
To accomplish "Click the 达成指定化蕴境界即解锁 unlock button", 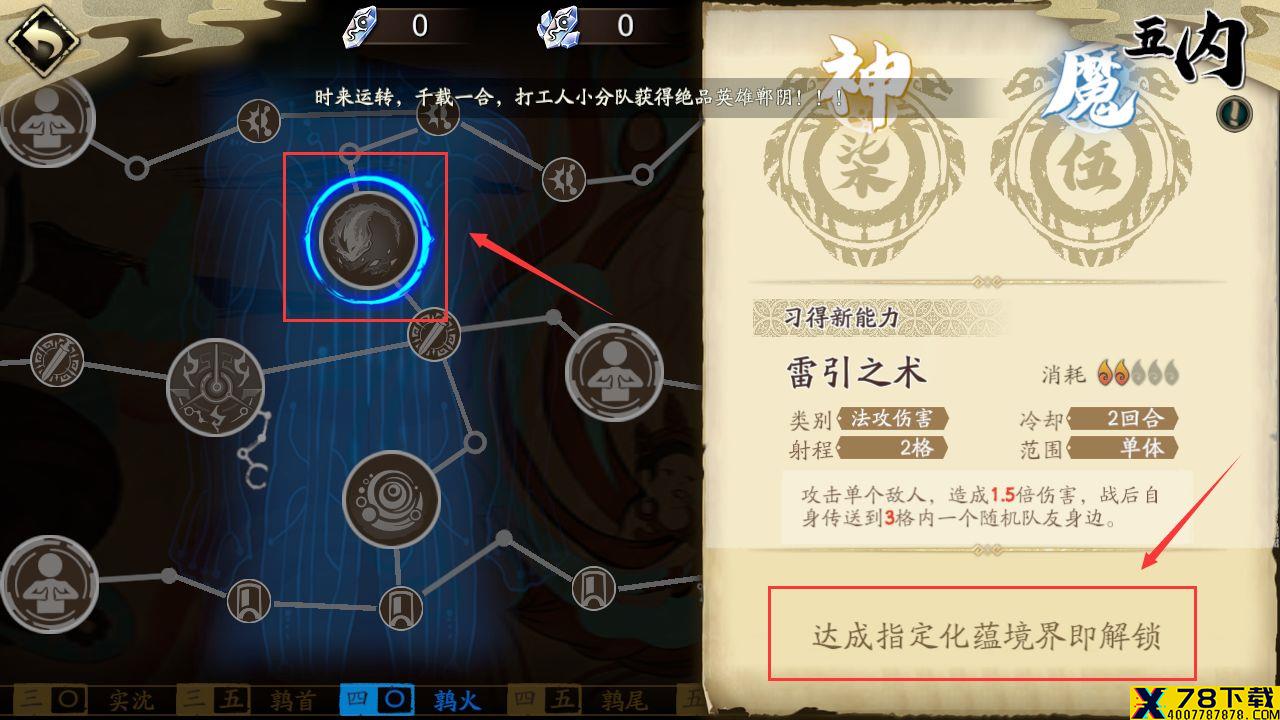I will coord(982,634).
